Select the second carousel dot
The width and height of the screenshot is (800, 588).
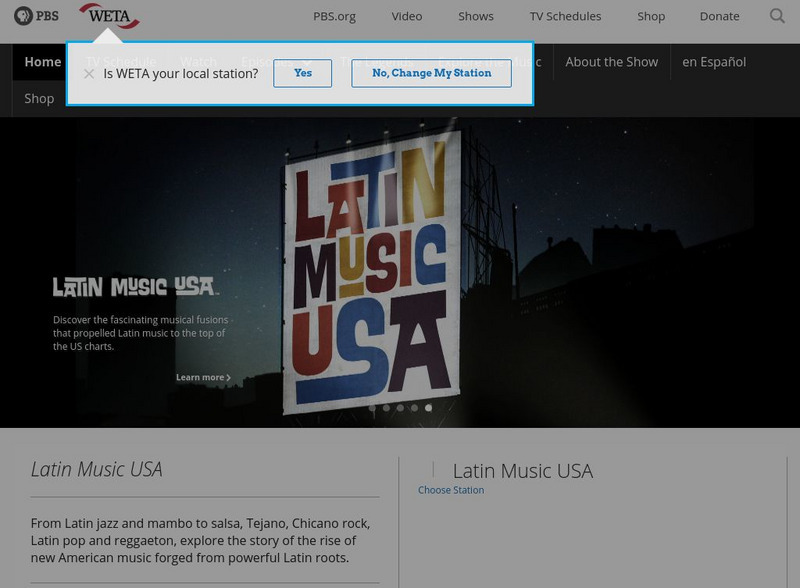(x=386, y=408)
